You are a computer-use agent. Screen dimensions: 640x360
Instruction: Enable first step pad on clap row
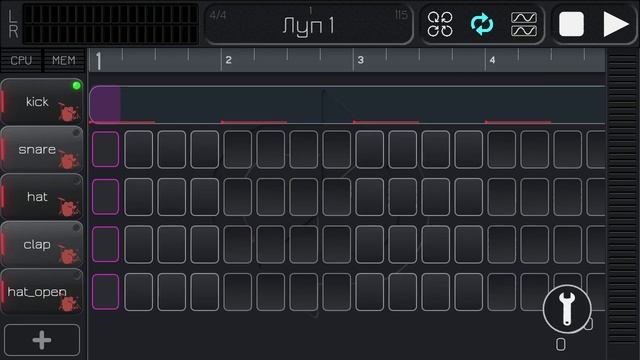(x=105, y=244)
